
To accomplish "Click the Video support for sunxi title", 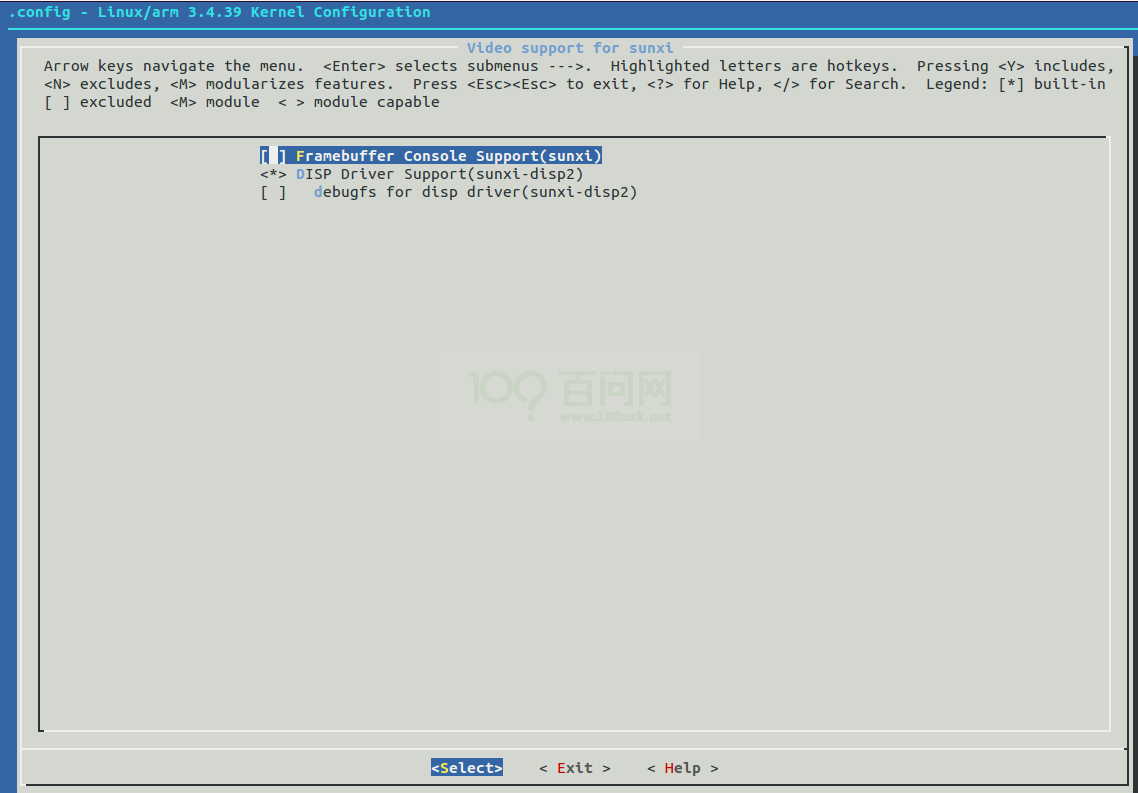I will pyautogui.click(x=571, y=47).
